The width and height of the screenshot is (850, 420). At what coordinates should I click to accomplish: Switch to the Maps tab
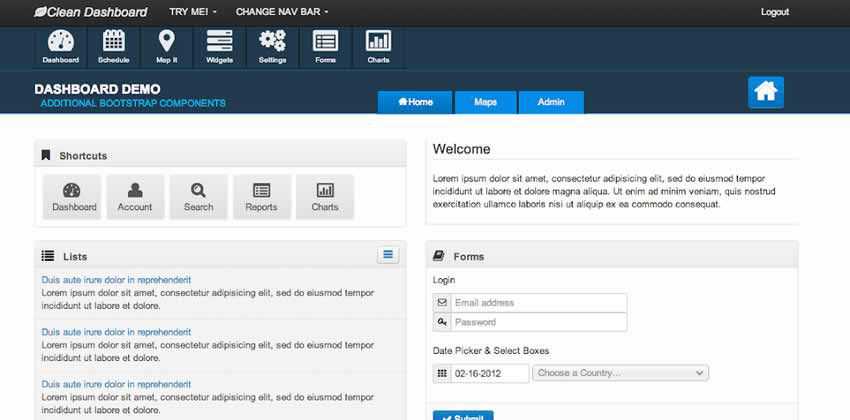pos(485,102)
